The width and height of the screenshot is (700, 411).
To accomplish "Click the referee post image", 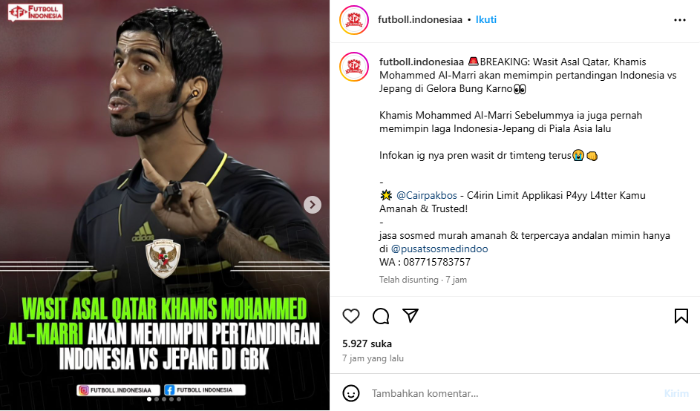I will click(165, 205).
